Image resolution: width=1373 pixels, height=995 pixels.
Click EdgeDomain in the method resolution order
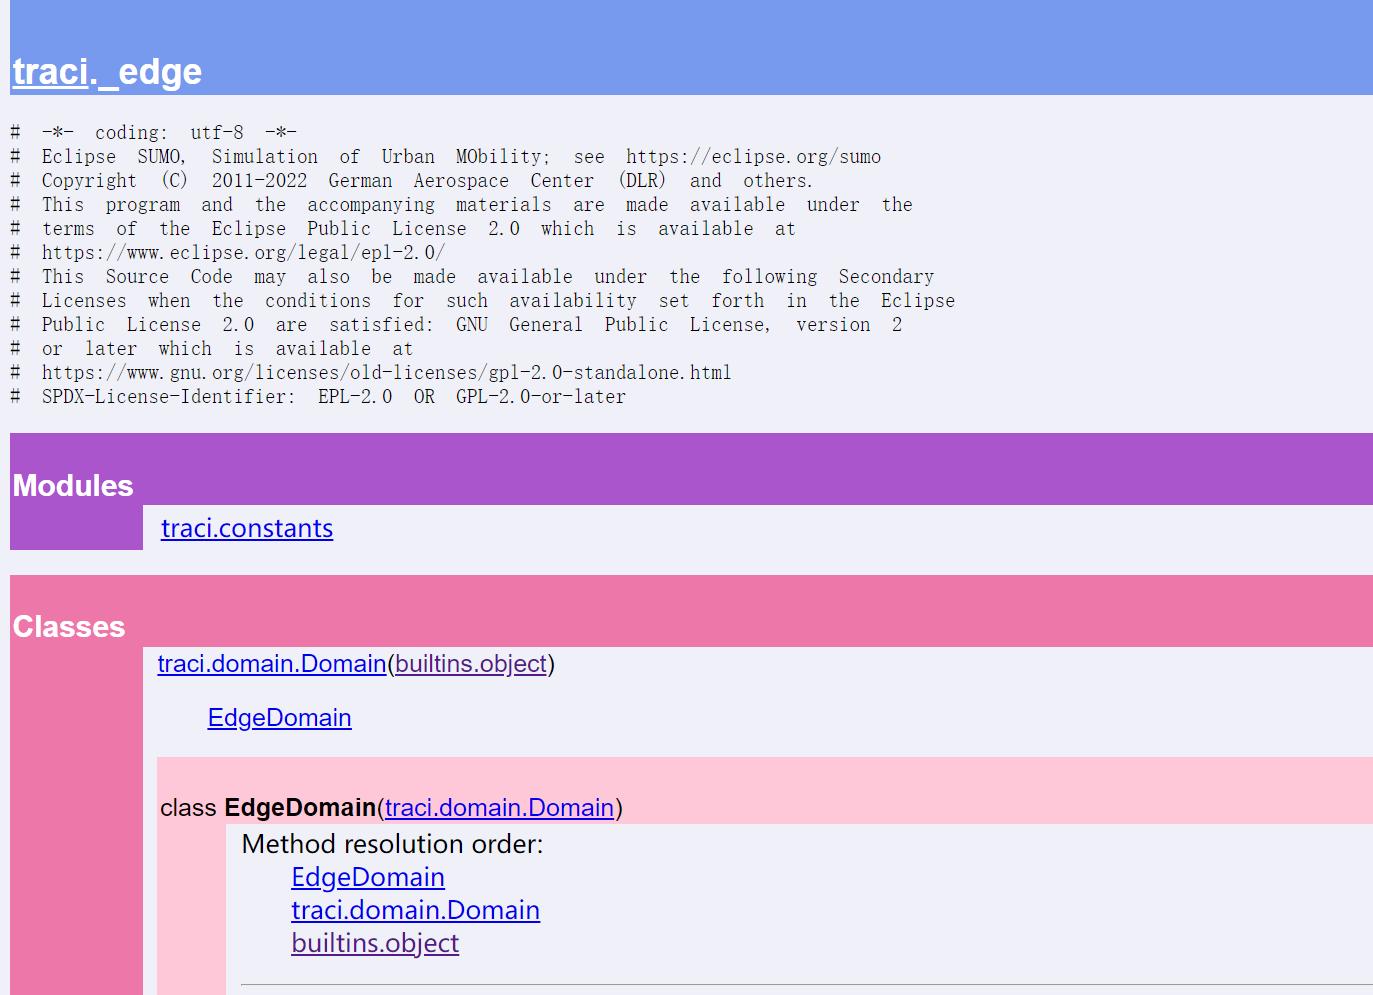click(367, 877)
